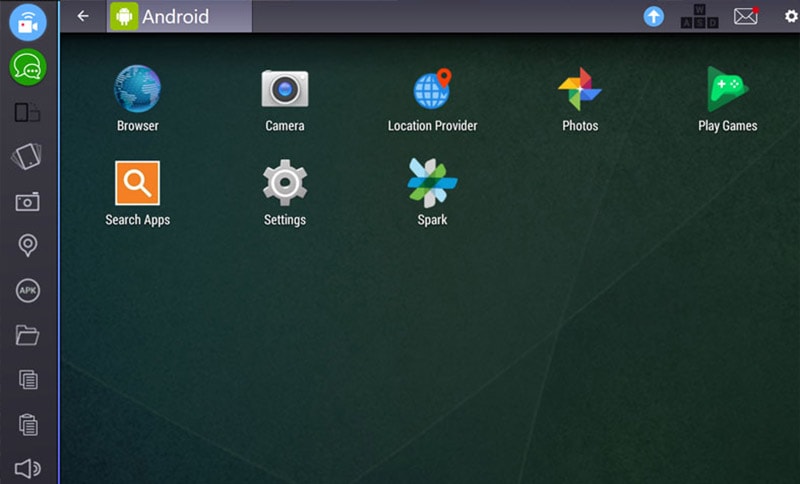800x484 pixels.
Task: Open the Browser app
Action: [x=137, y=89]
